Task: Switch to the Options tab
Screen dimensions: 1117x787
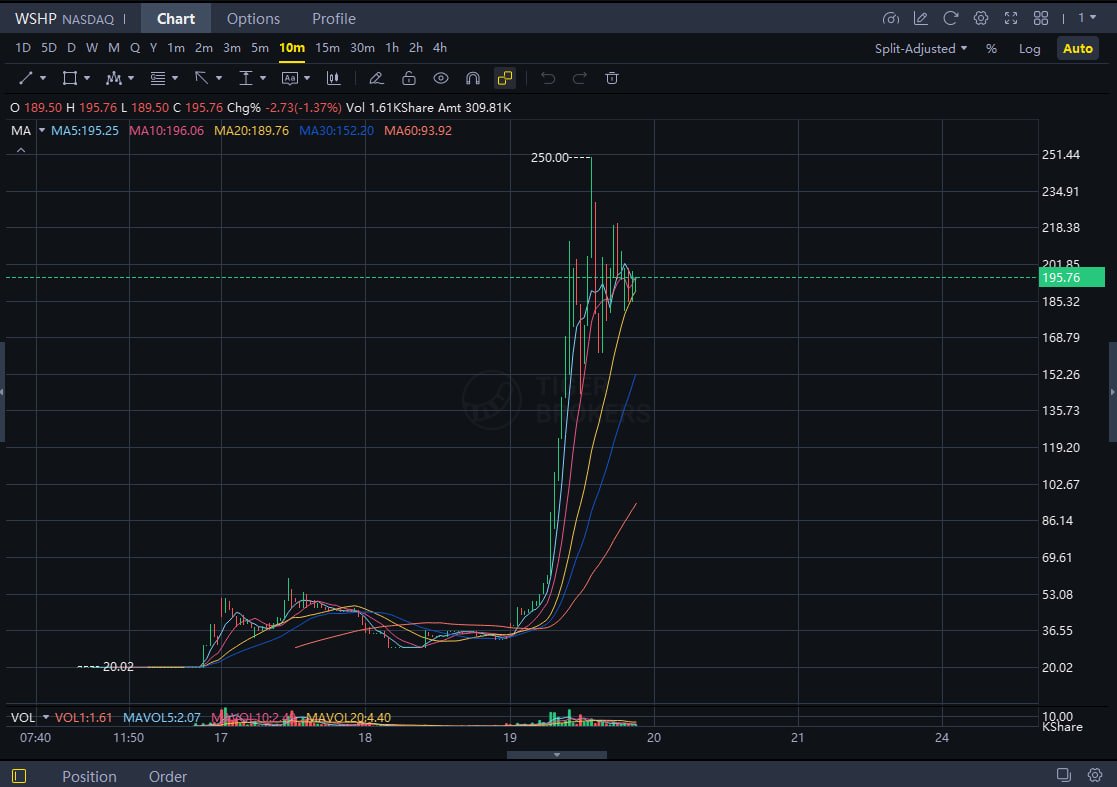Action: 253,18
